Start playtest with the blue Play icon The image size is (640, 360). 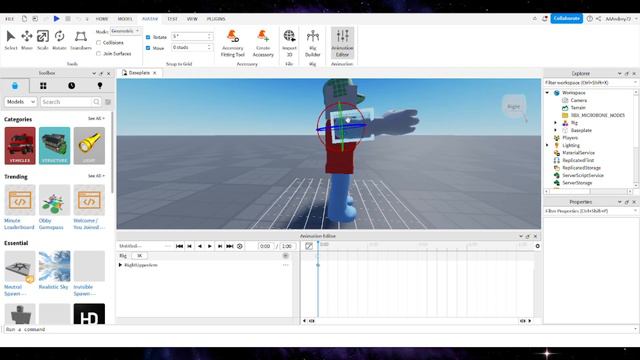coord(57,19)
